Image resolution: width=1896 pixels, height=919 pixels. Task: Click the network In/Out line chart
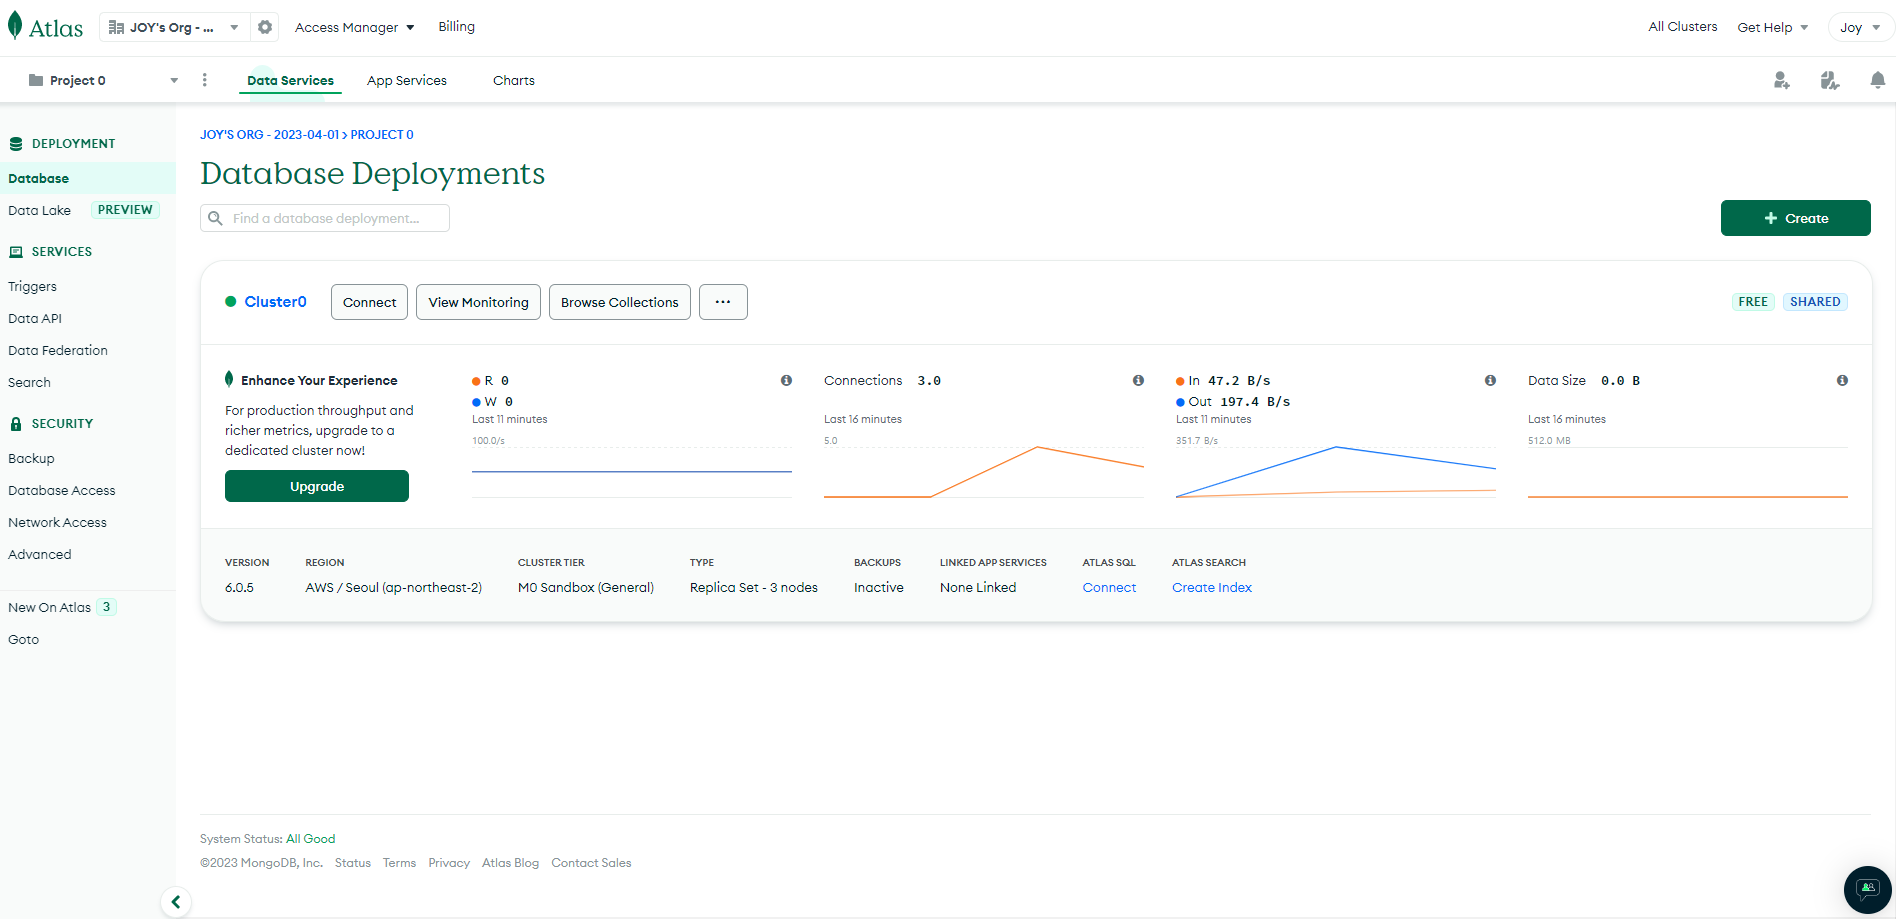click(1336, 471)
